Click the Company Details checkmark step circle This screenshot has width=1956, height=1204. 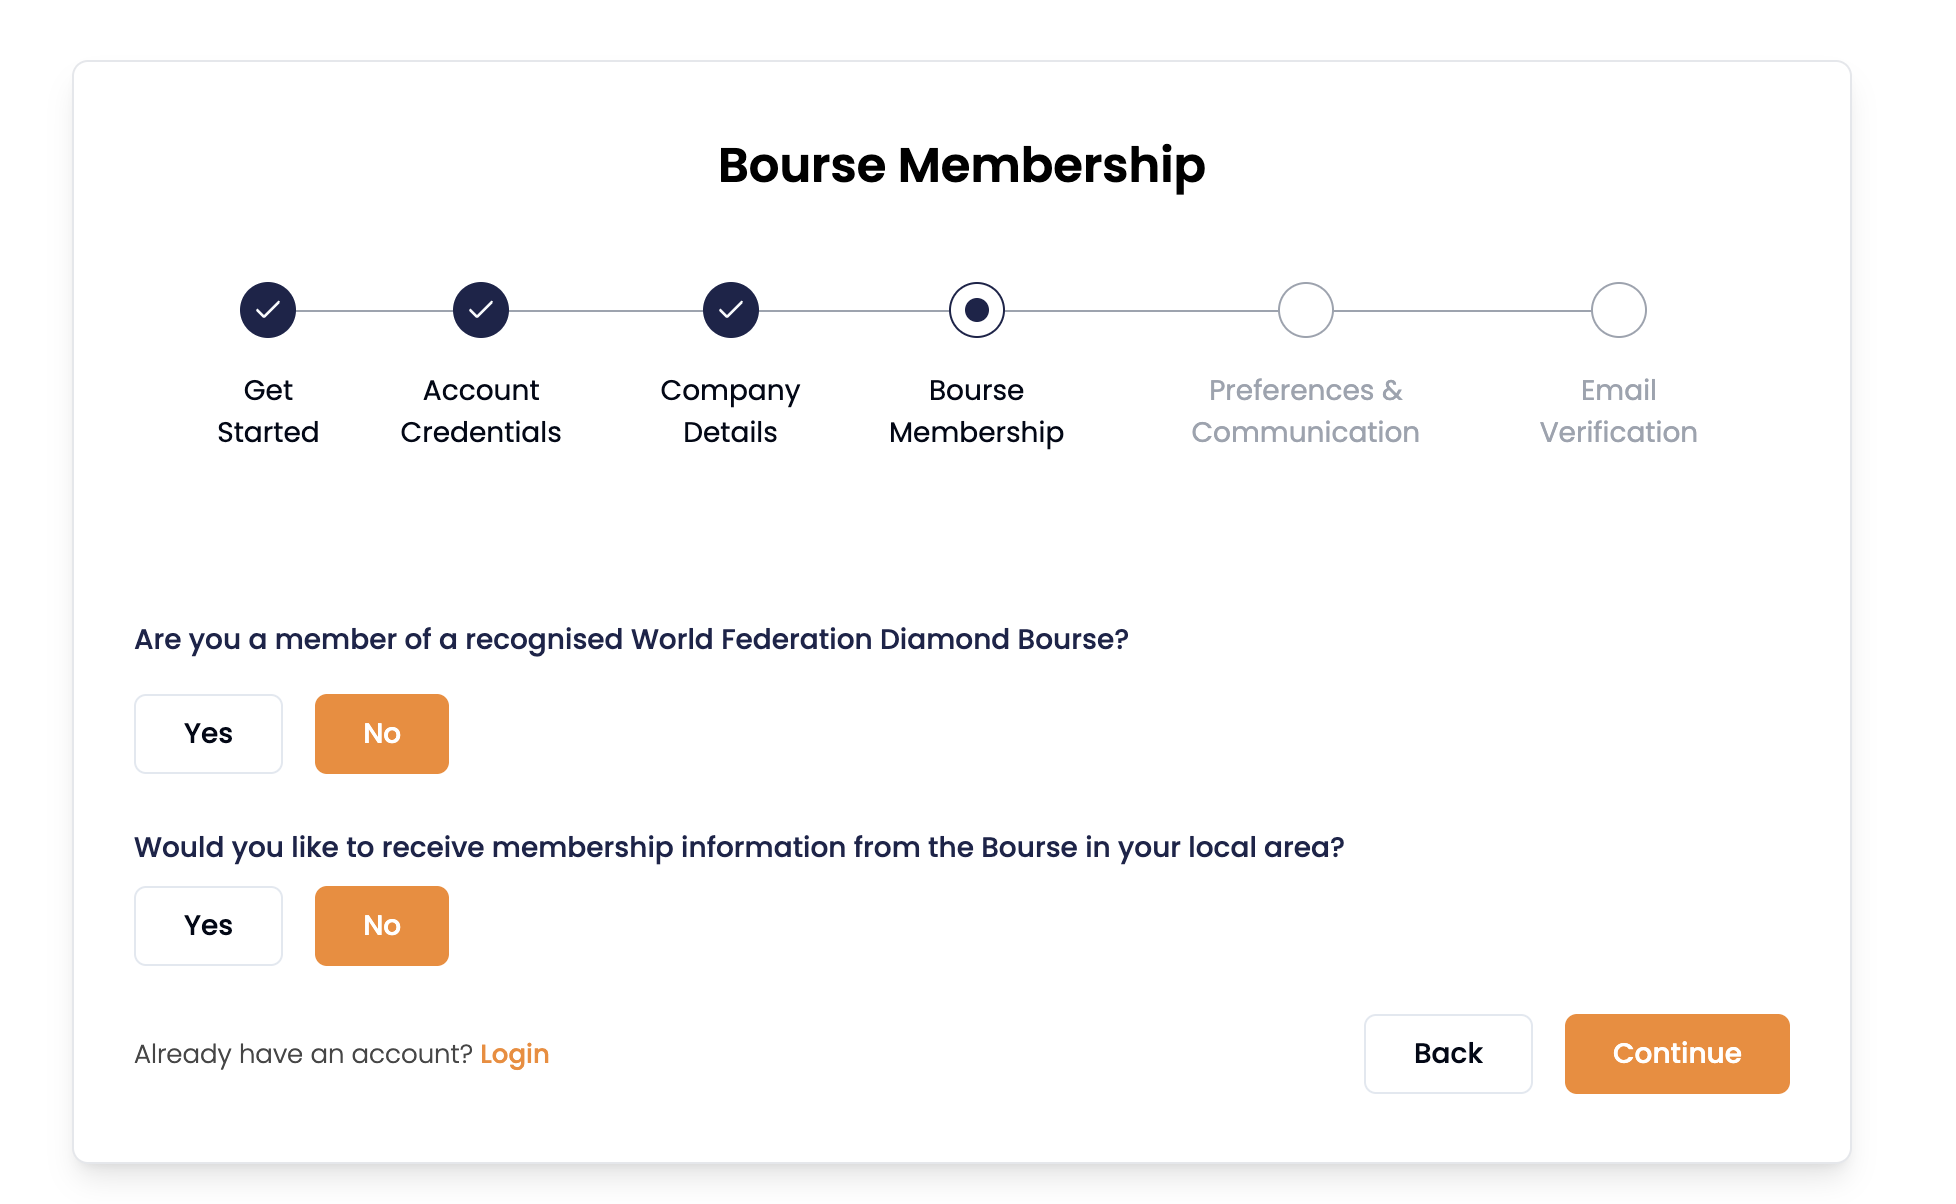coord(731,310)
